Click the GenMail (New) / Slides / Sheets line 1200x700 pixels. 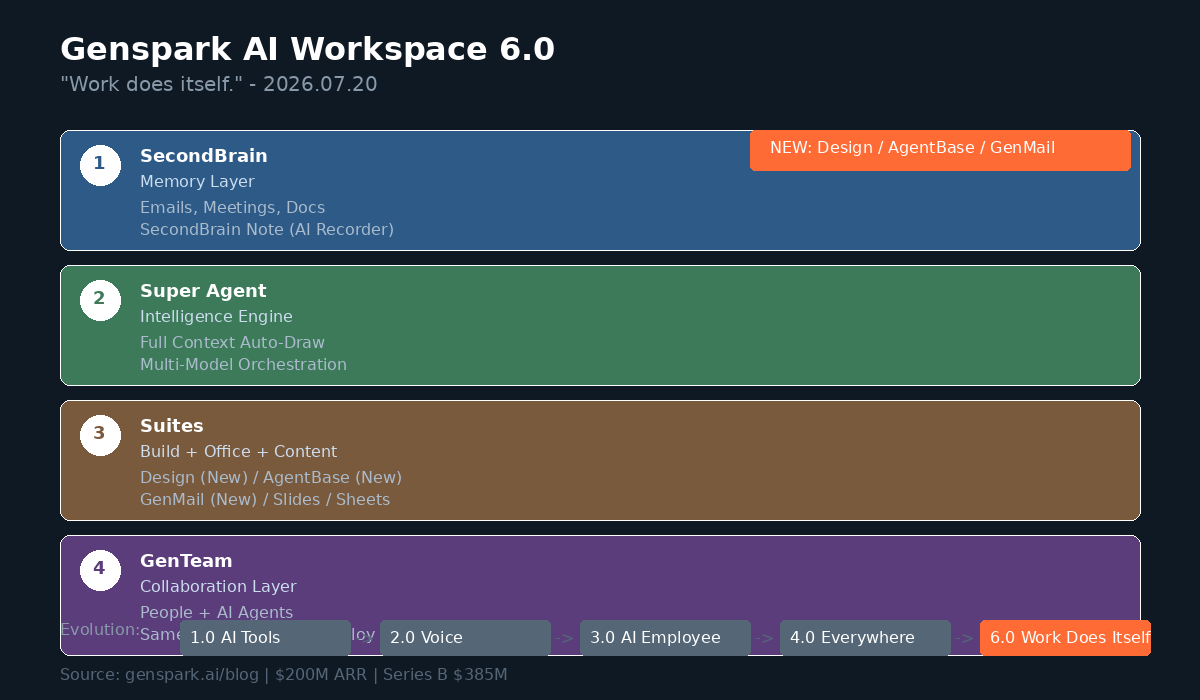[265, 500]
